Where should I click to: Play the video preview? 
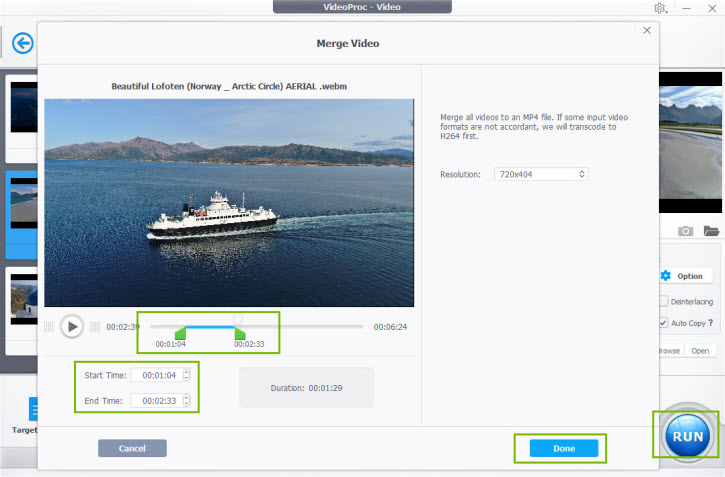72,327
